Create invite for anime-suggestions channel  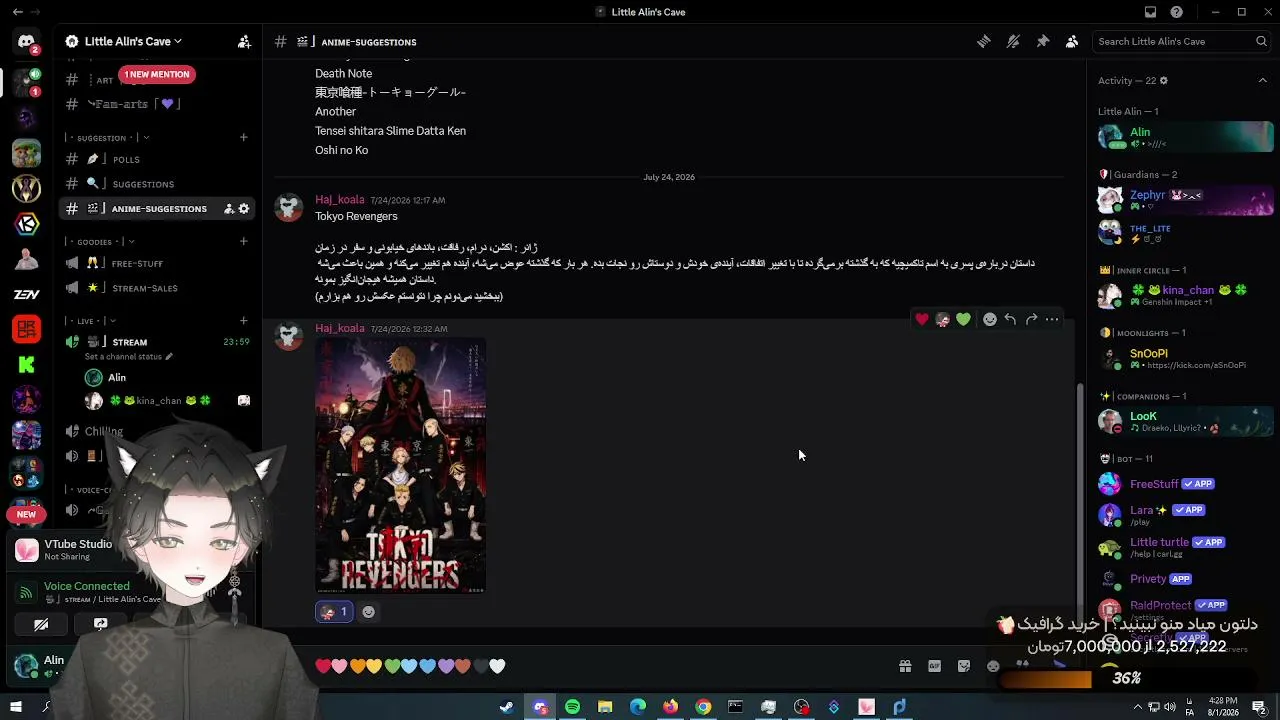pyautogui.click(x=229, y=209)
